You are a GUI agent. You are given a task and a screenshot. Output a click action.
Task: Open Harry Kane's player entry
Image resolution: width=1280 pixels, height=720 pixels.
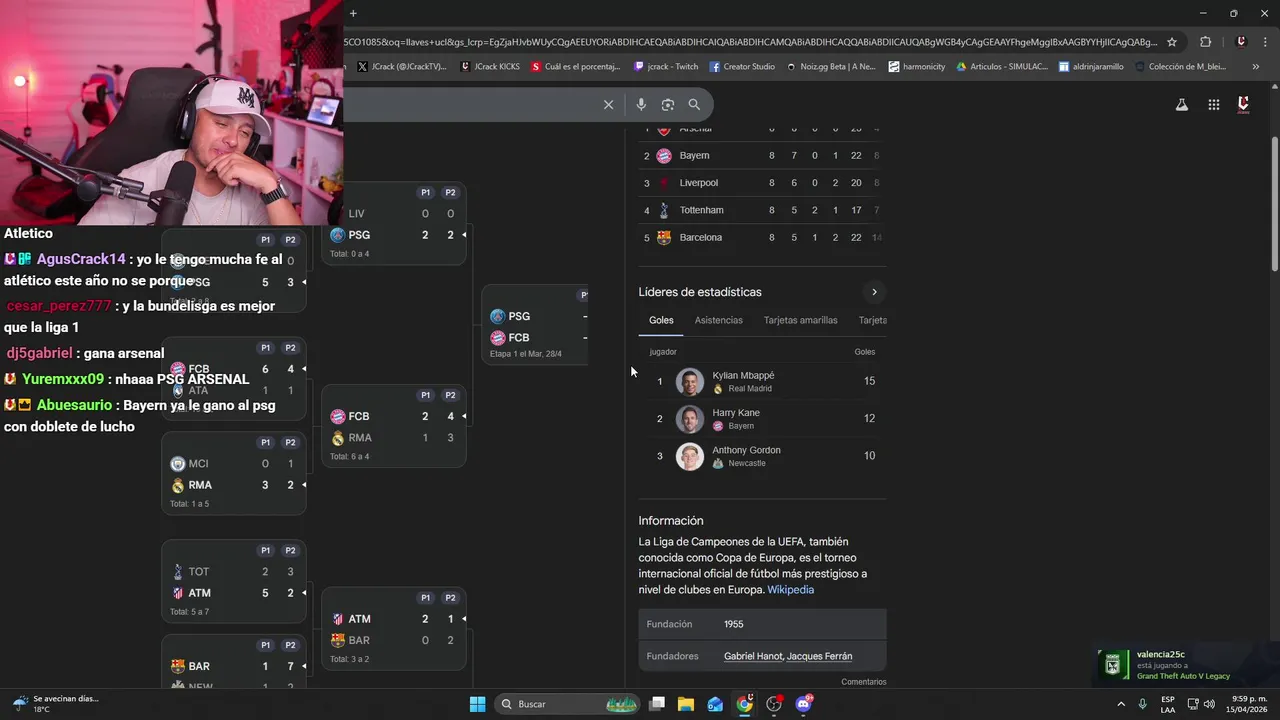tap(762, 418)
